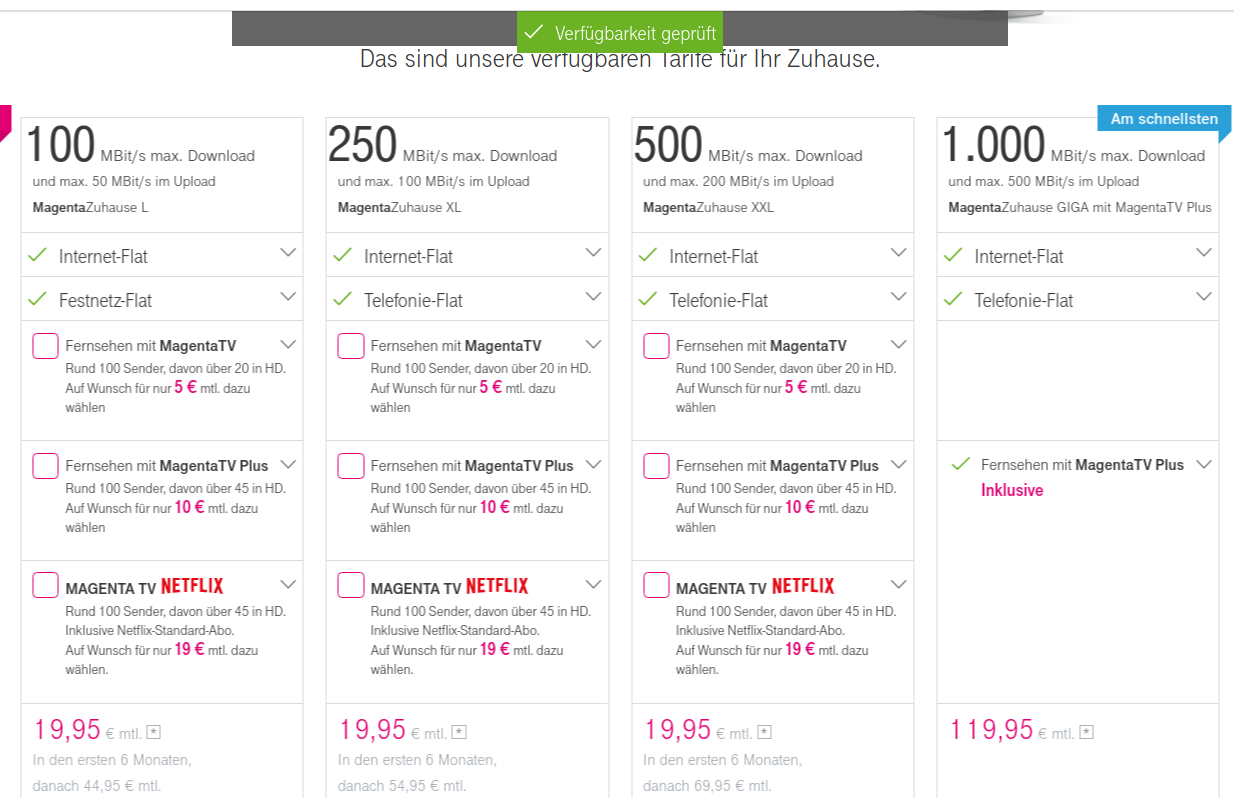
Task: Click Netflix logo in the 250 MBit/s tariff
Action: 497,586
